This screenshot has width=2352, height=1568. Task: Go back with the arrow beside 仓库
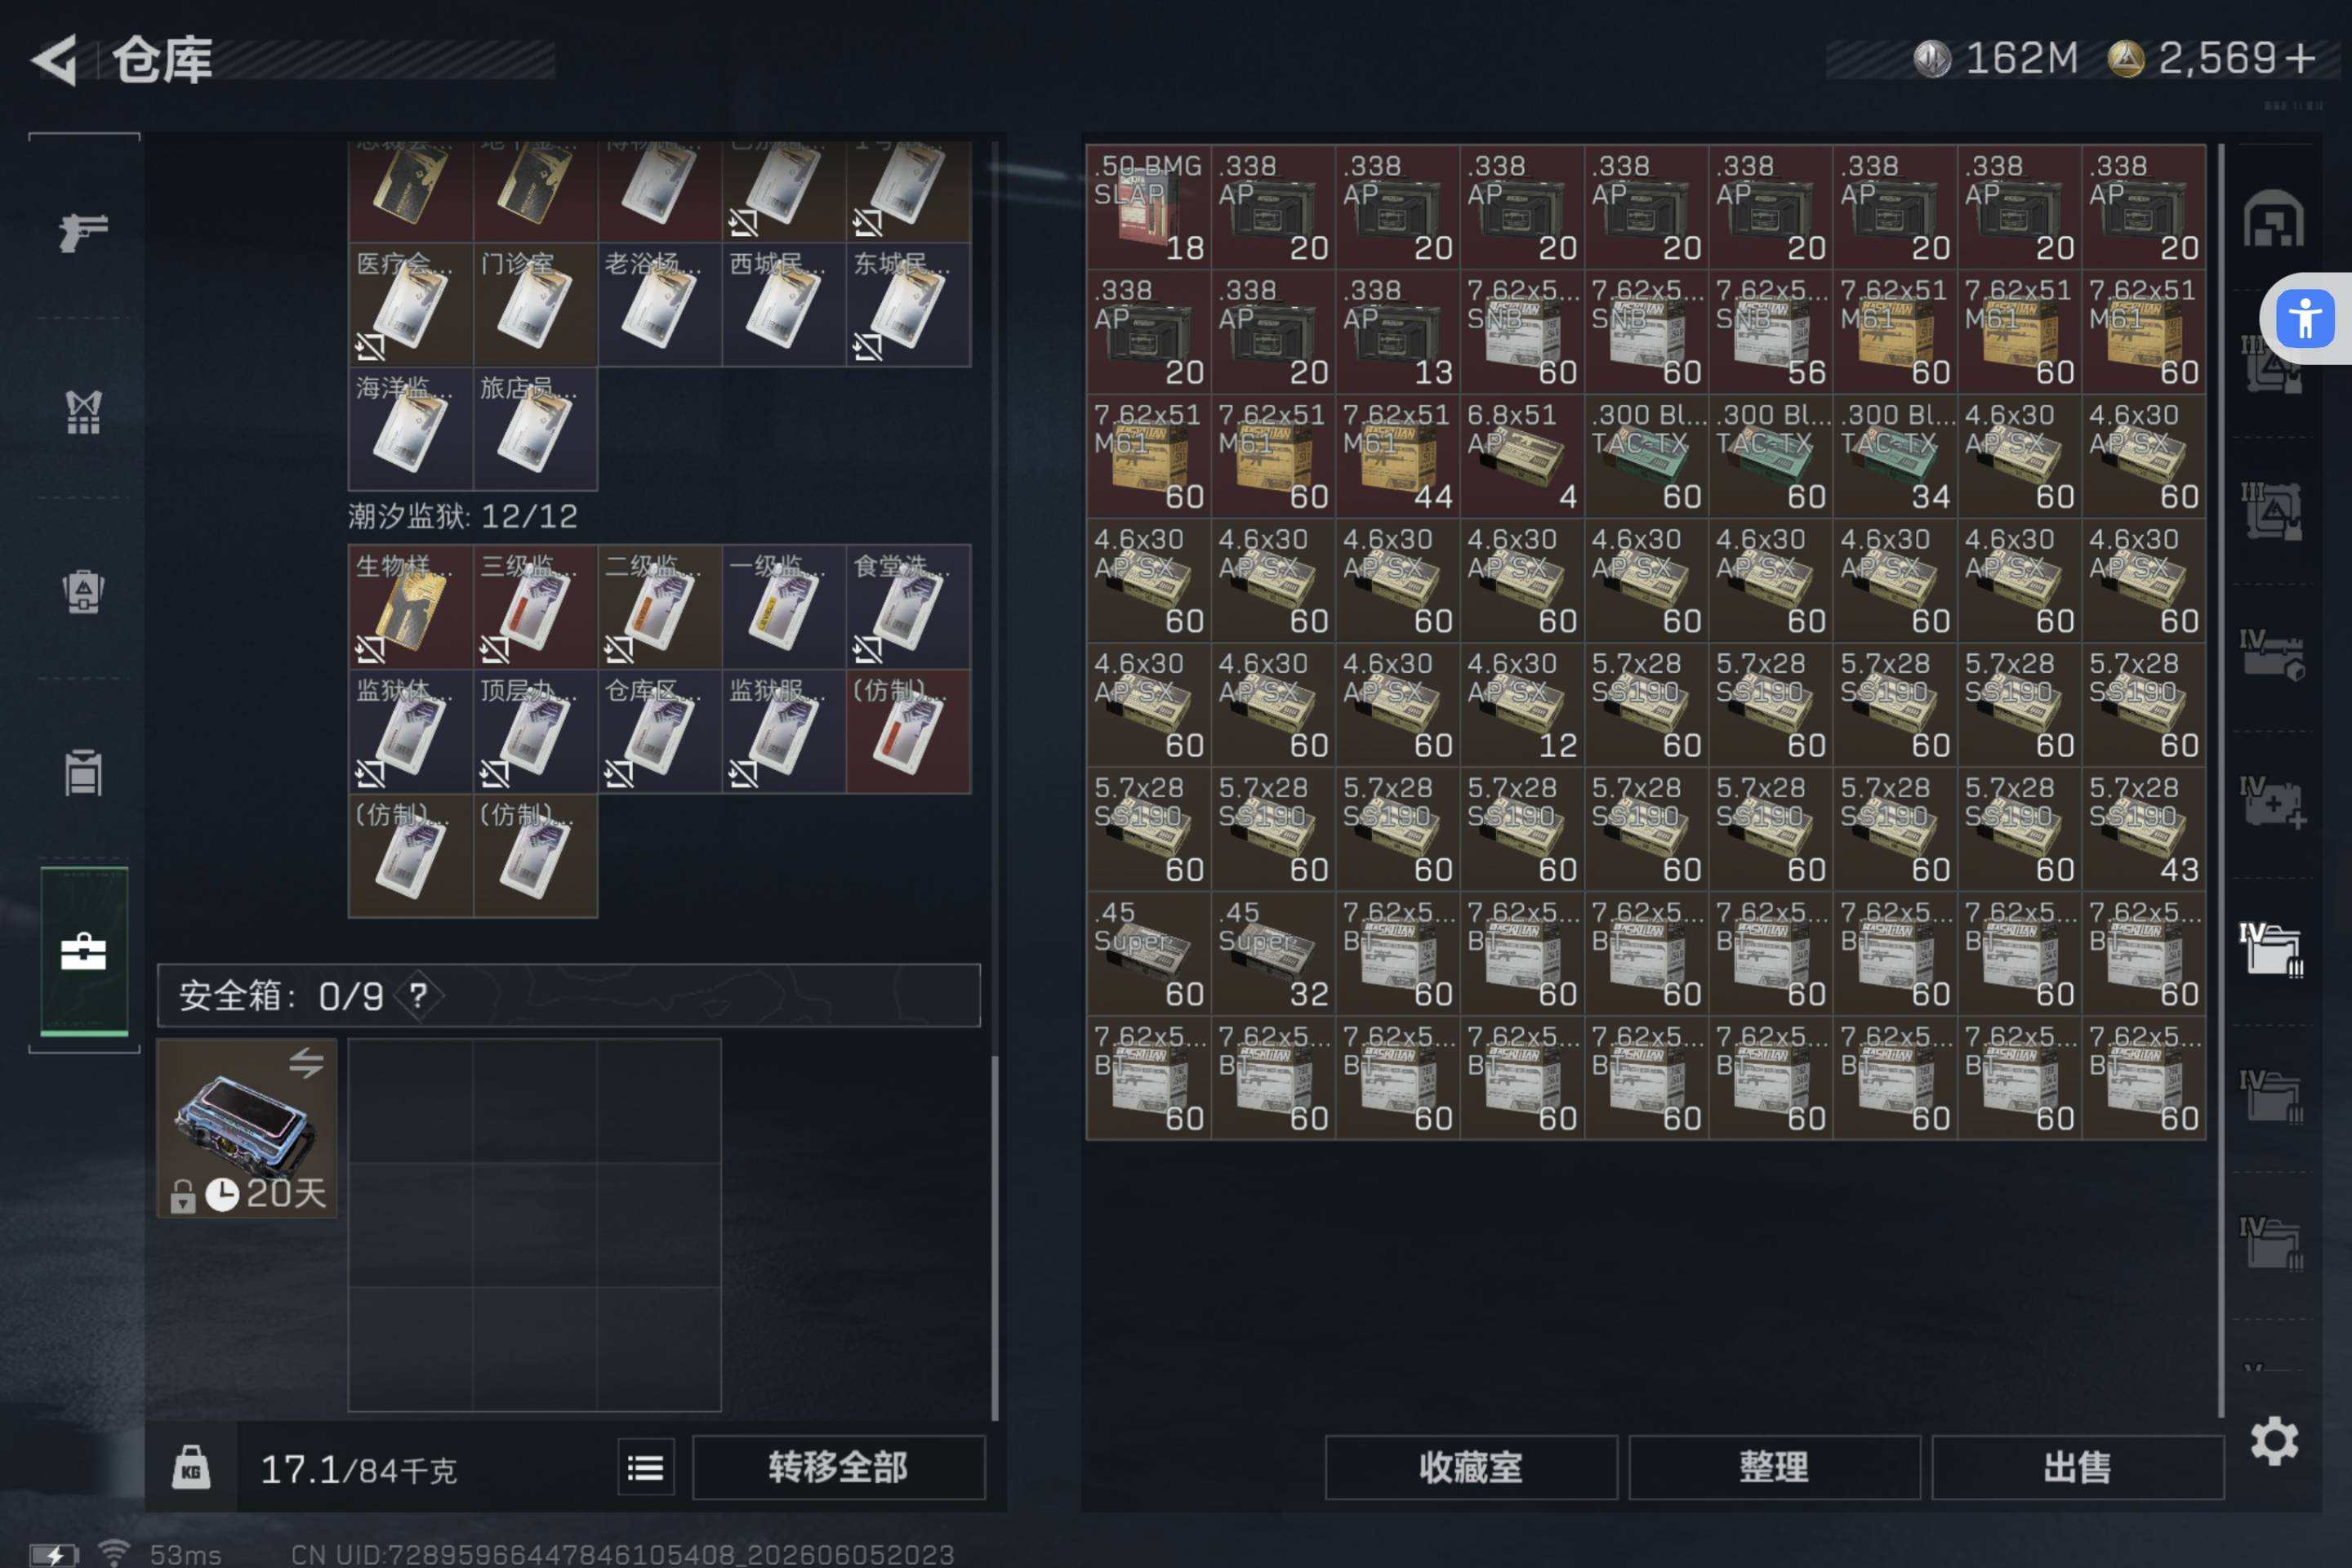click(x=55, y=60)
